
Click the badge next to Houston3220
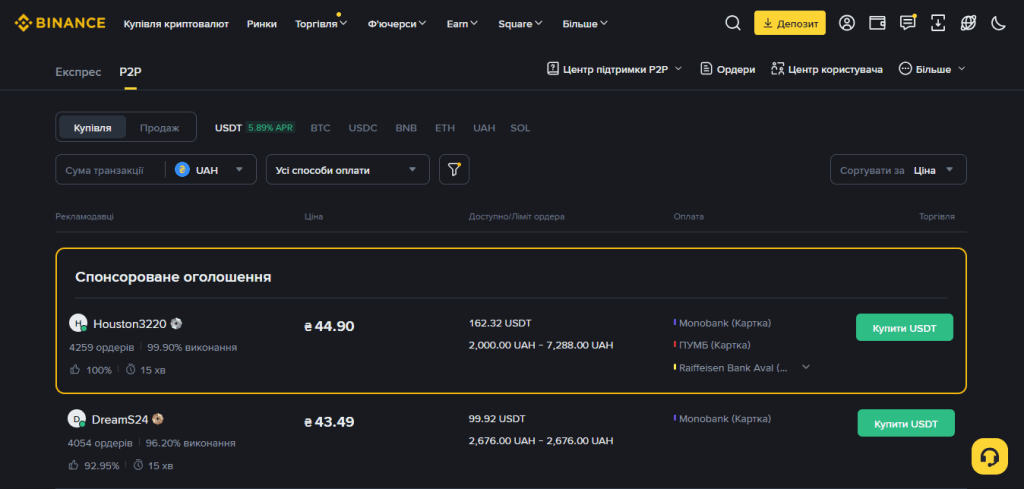coord(176,323)
